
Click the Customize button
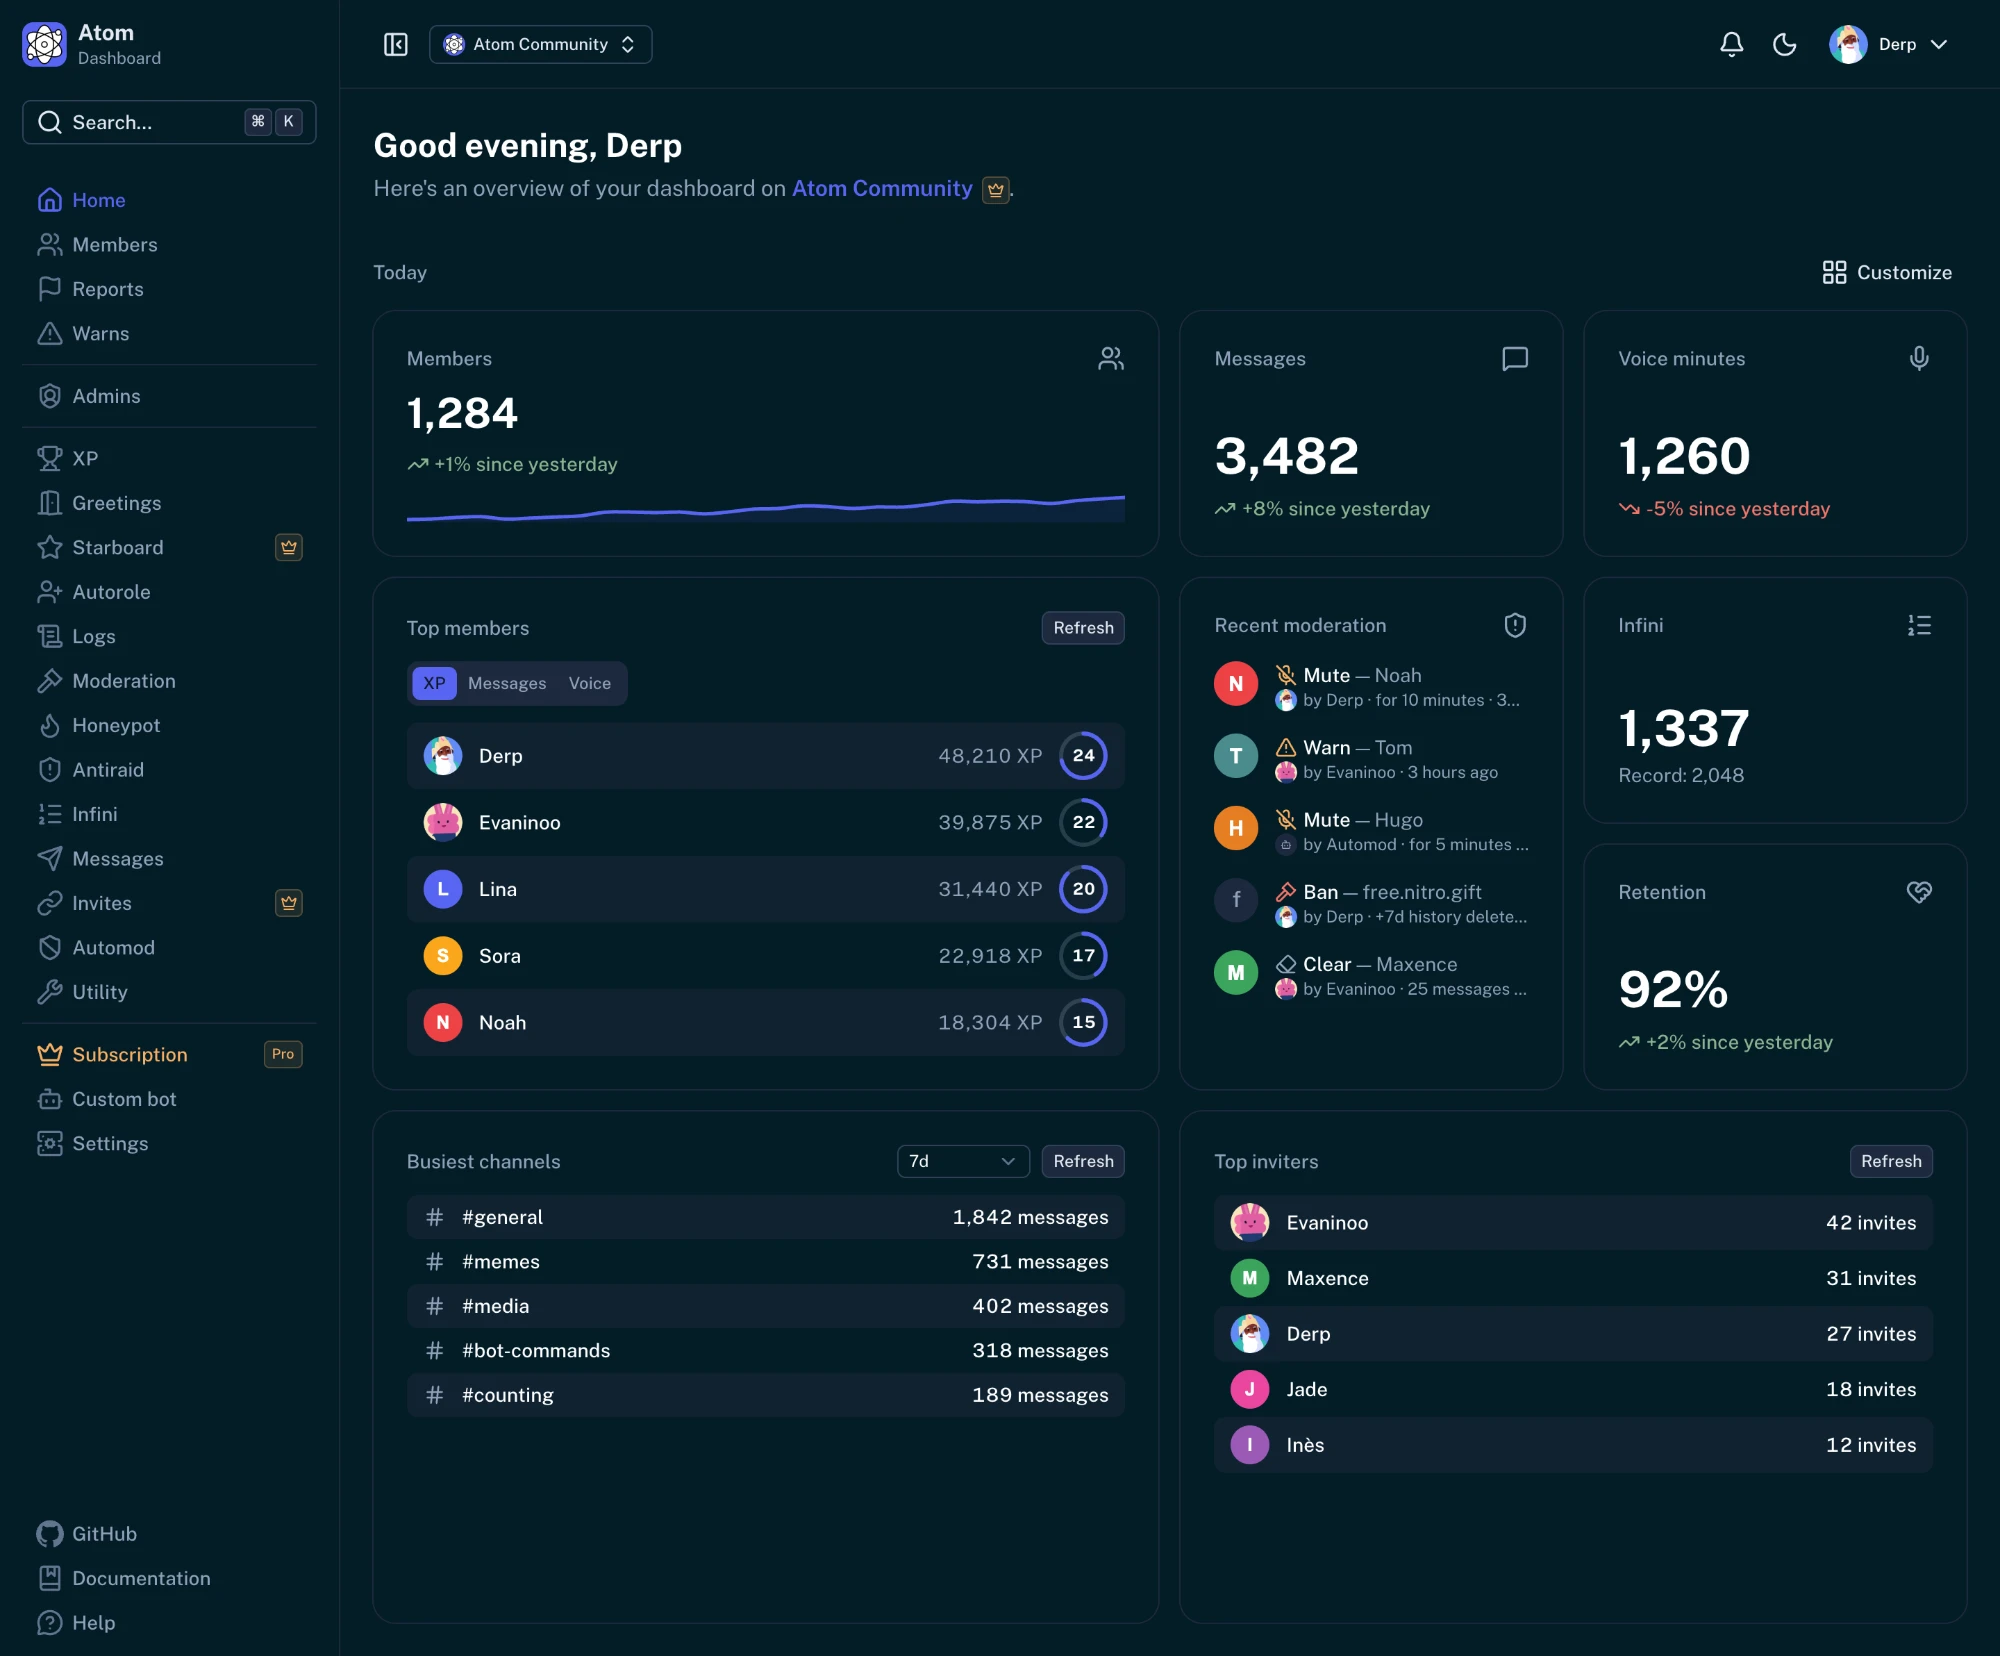(x=1887, y=272)
